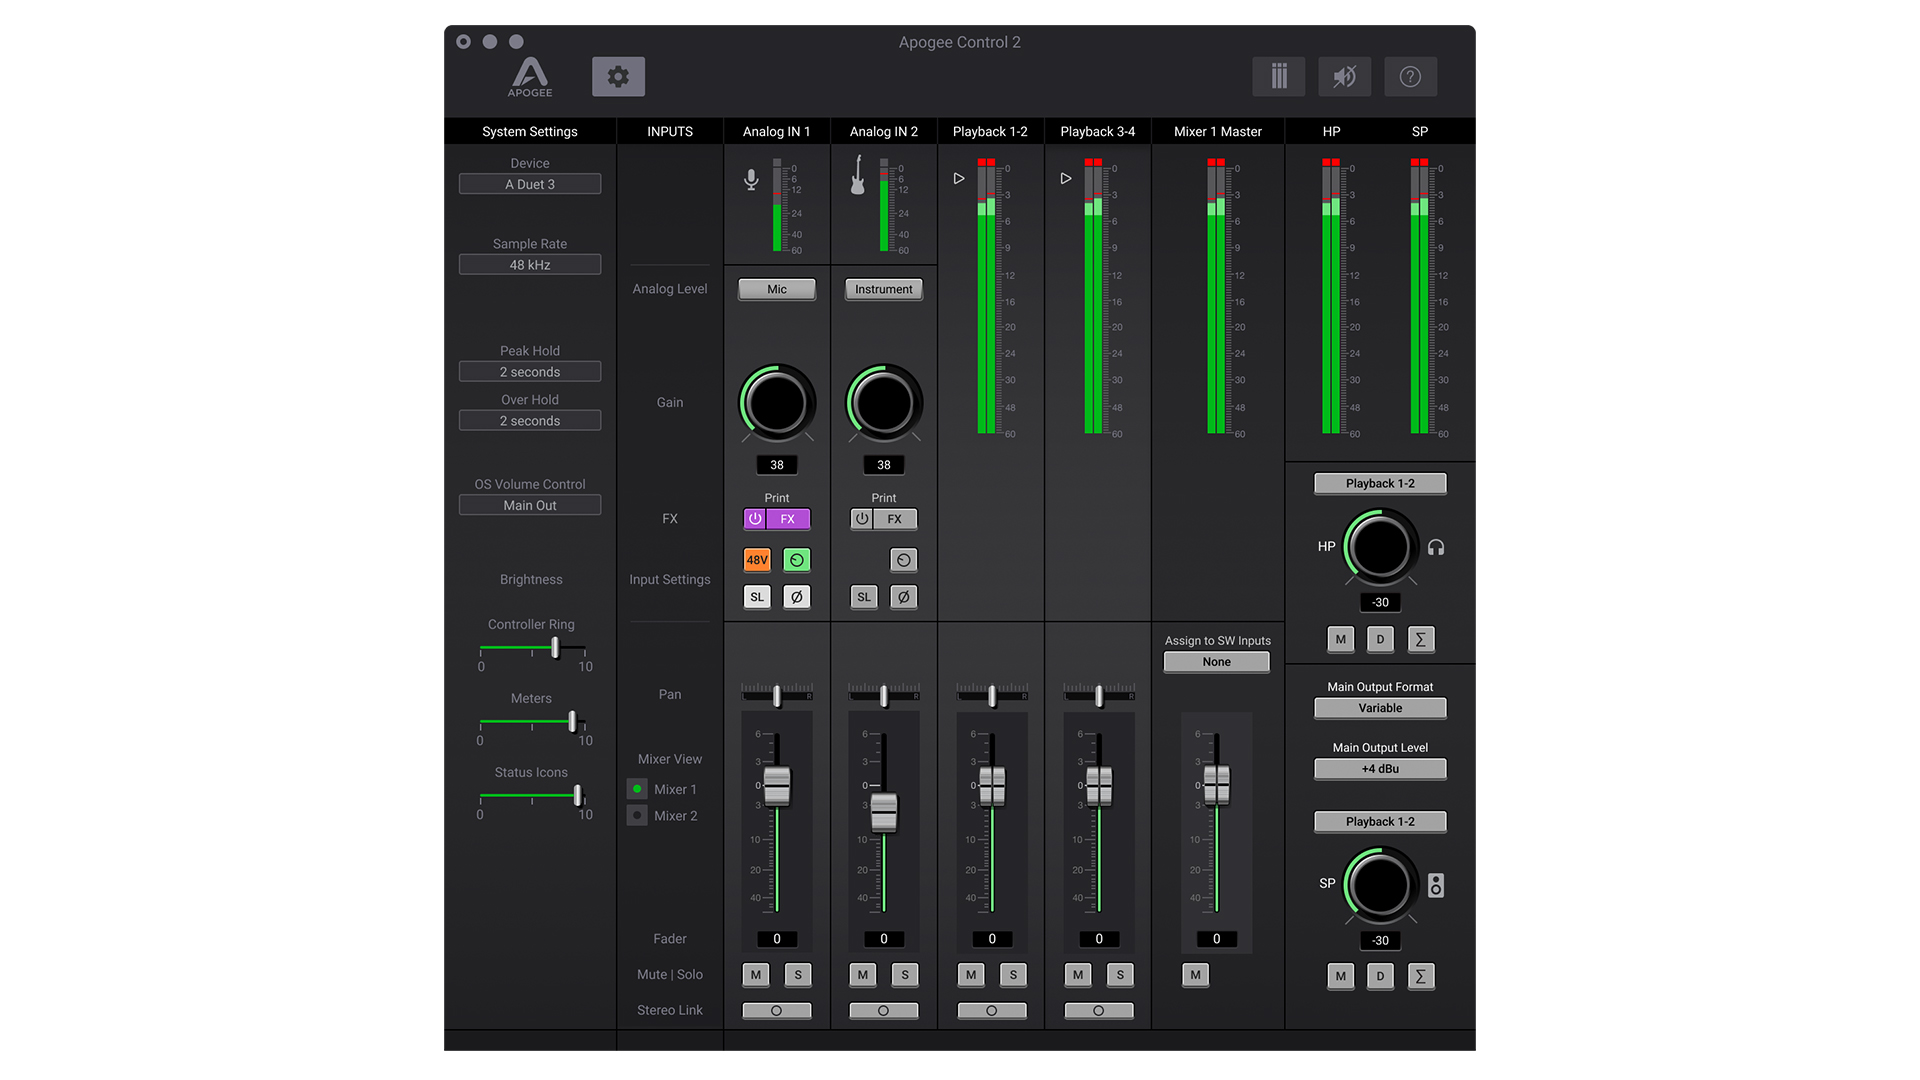Screen dimensions: 1920x1080
Task: Toggle the mixer view bars icon
Action: click(x=1278, y=76)
